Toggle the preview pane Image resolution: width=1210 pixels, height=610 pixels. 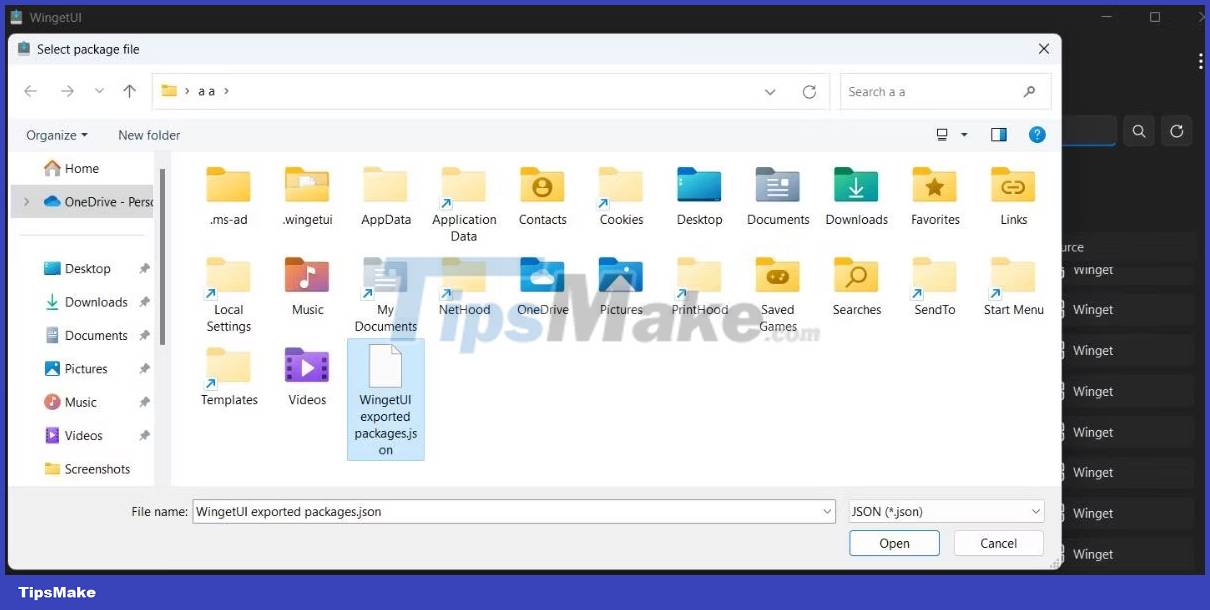click(x=998, y=134)
